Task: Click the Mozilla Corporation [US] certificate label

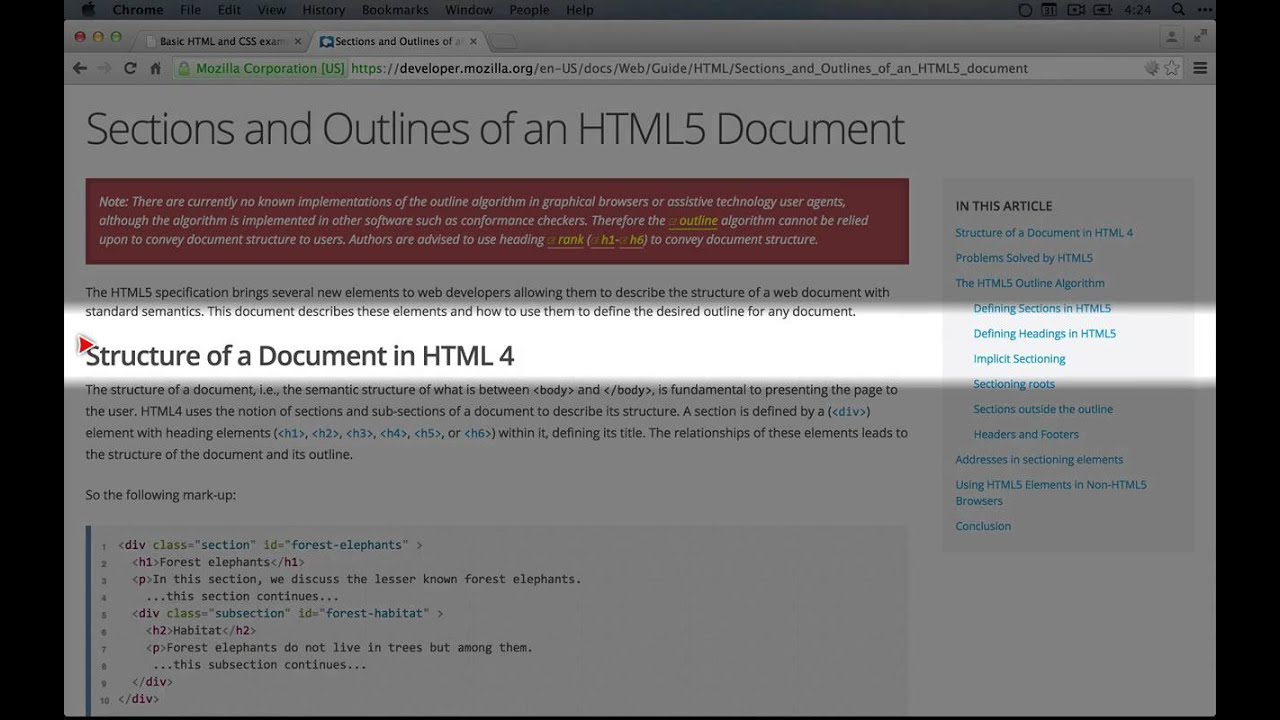Action: (x=270, y=68)
